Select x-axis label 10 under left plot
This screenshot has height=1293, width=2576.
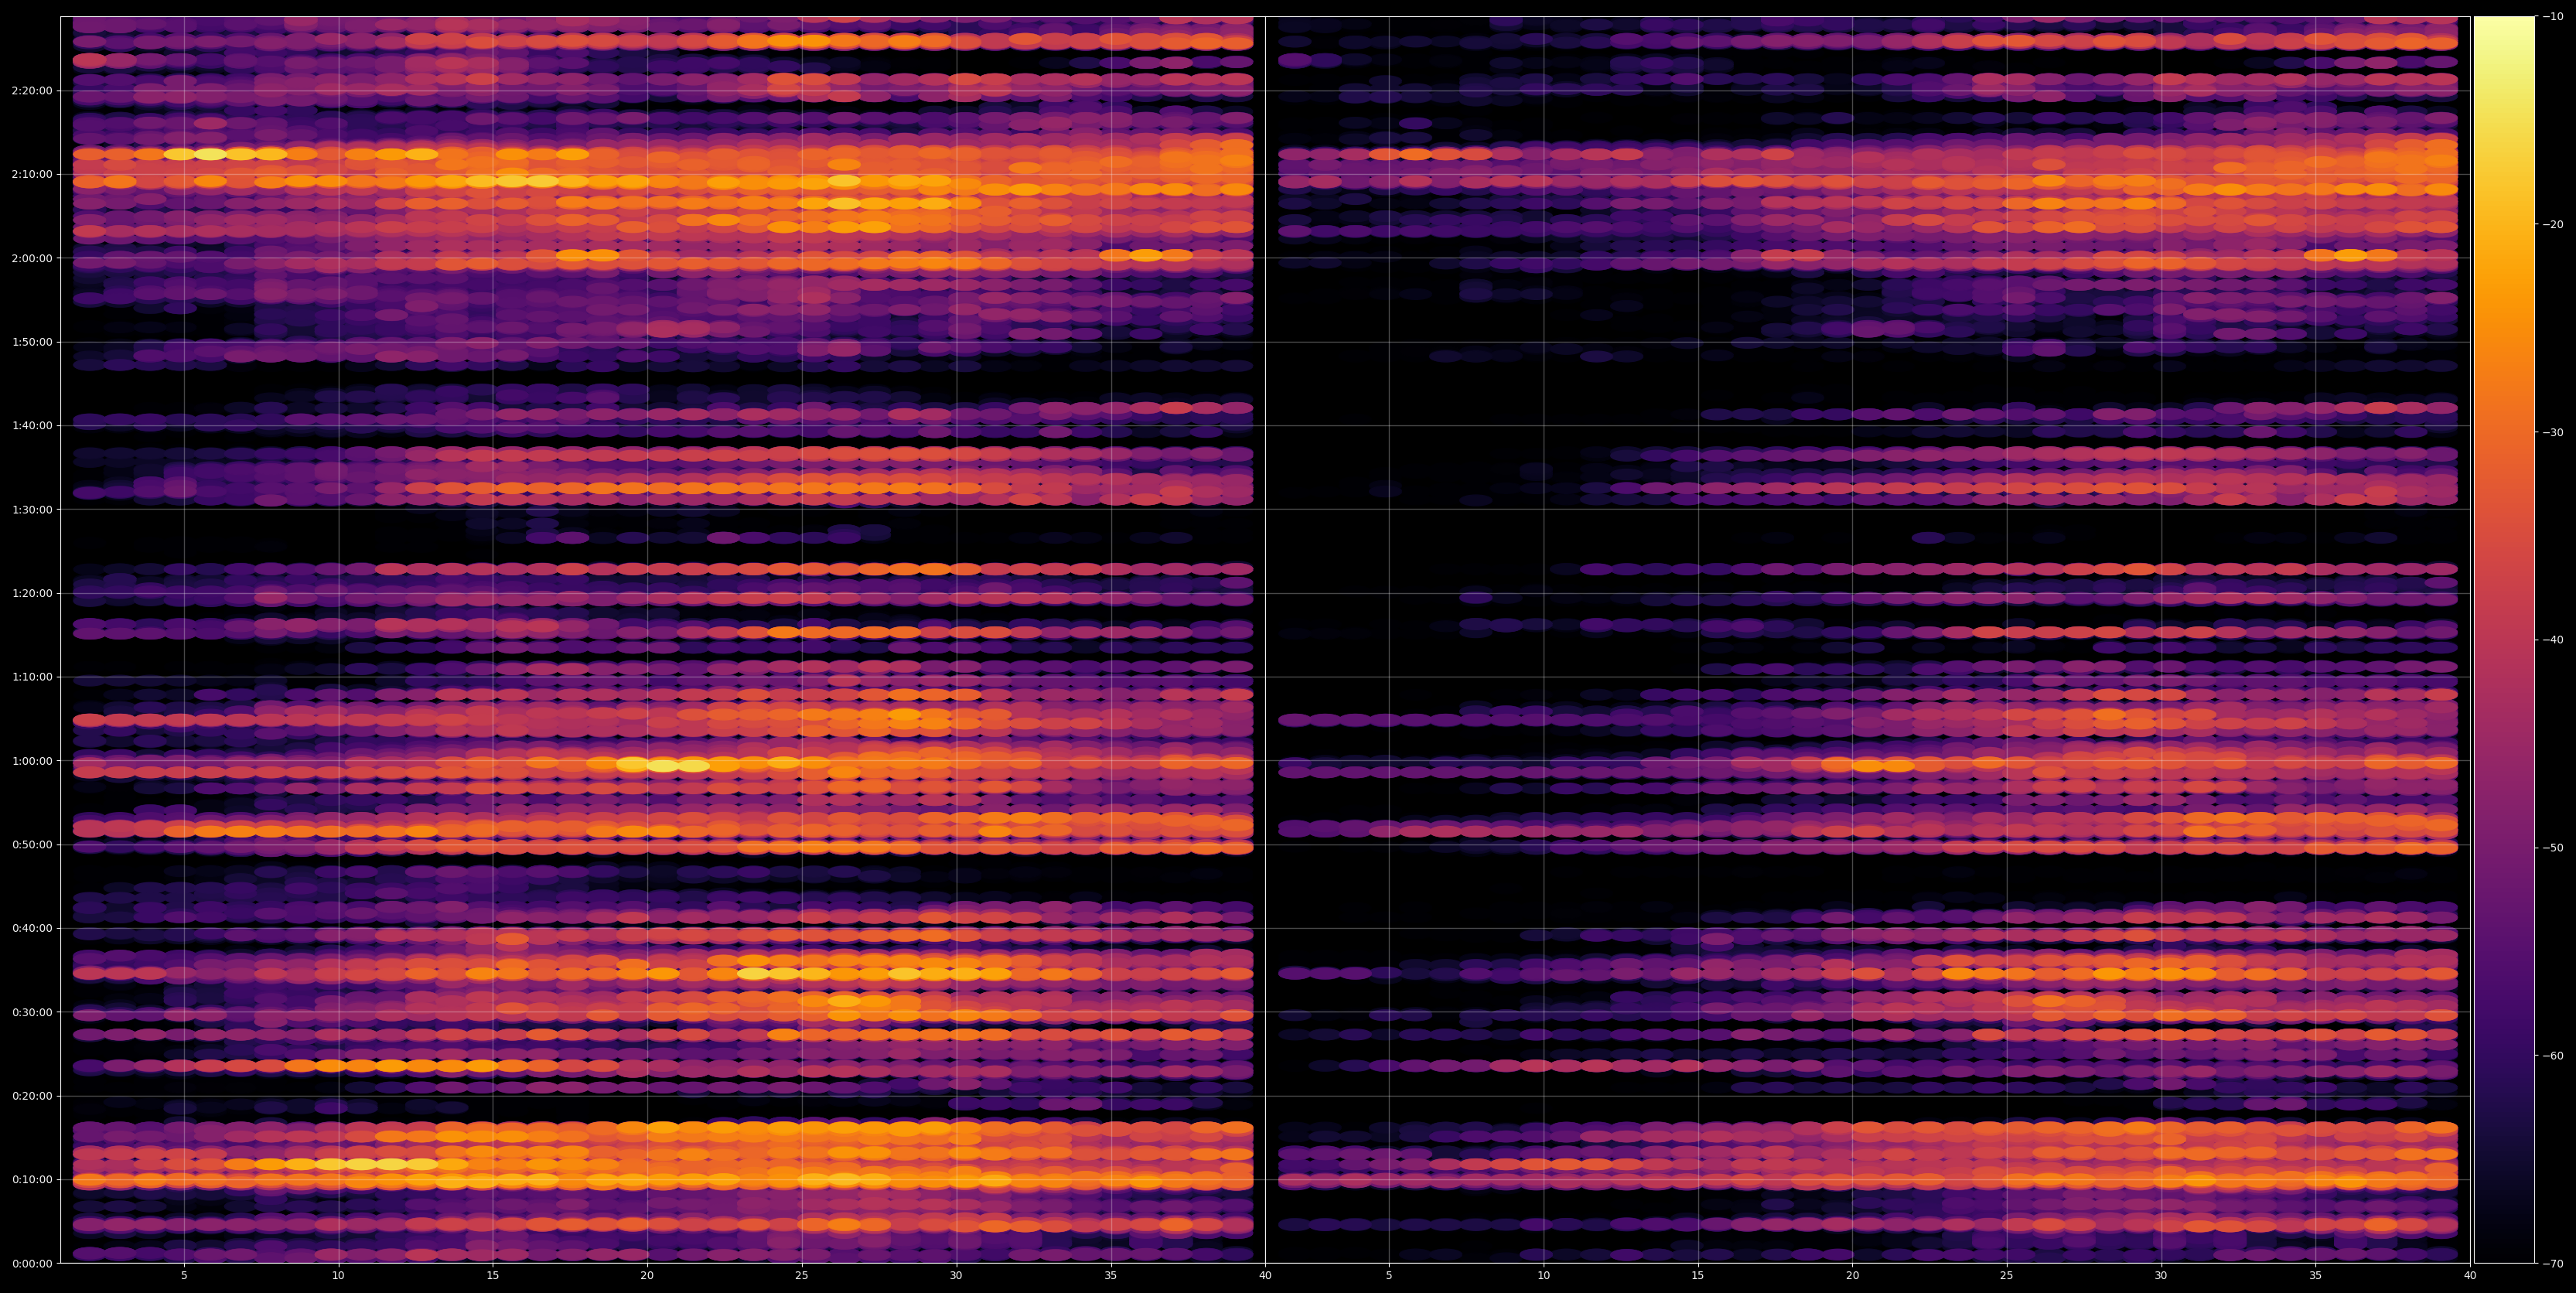[338, 1276]
